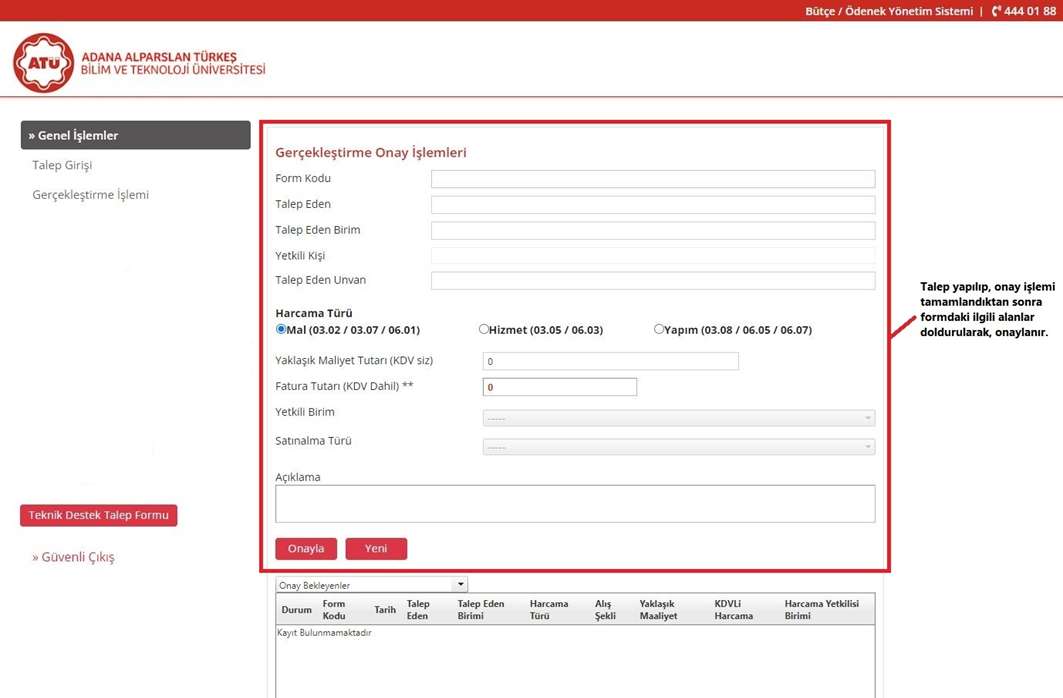
Task: Click the ATU university logo
Action: pyautogui.click(x=43, y=63)
